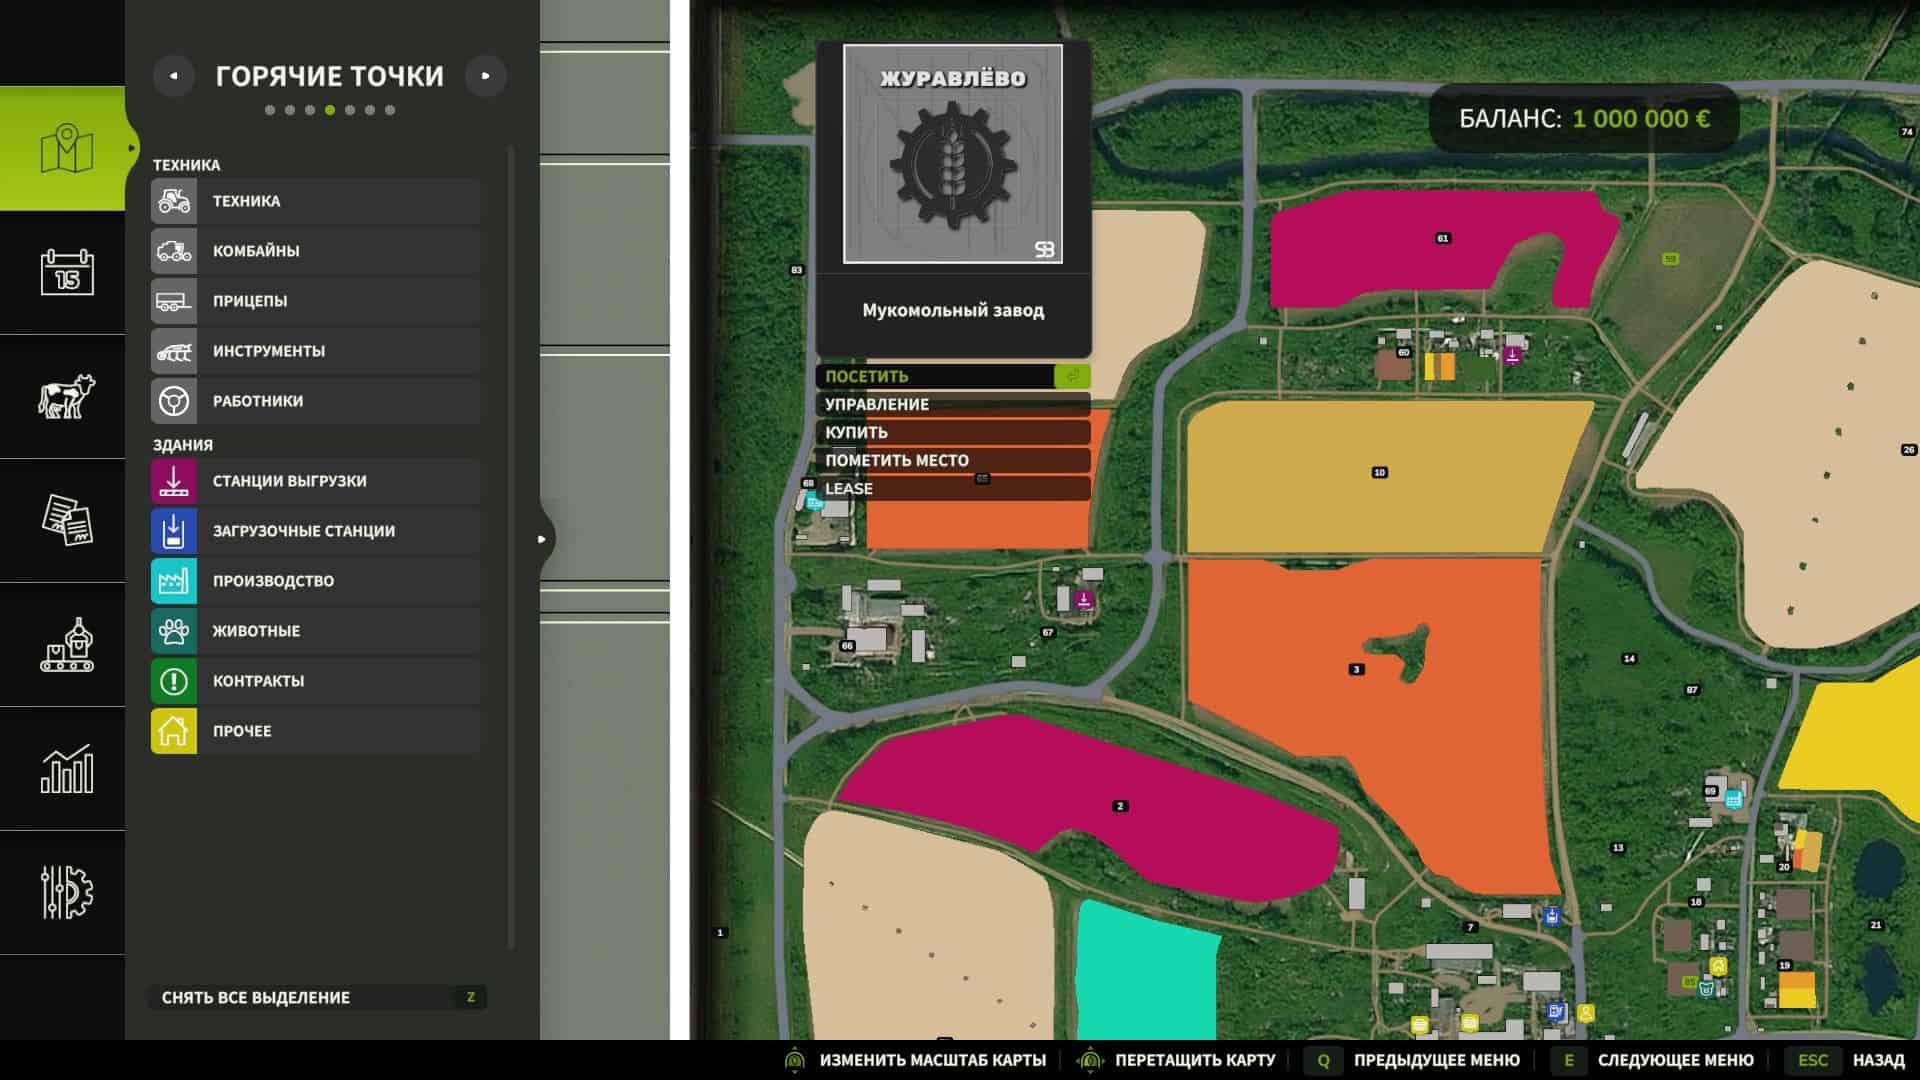
Task: Choose Посетить in the context menu
Action: point(952,376)
